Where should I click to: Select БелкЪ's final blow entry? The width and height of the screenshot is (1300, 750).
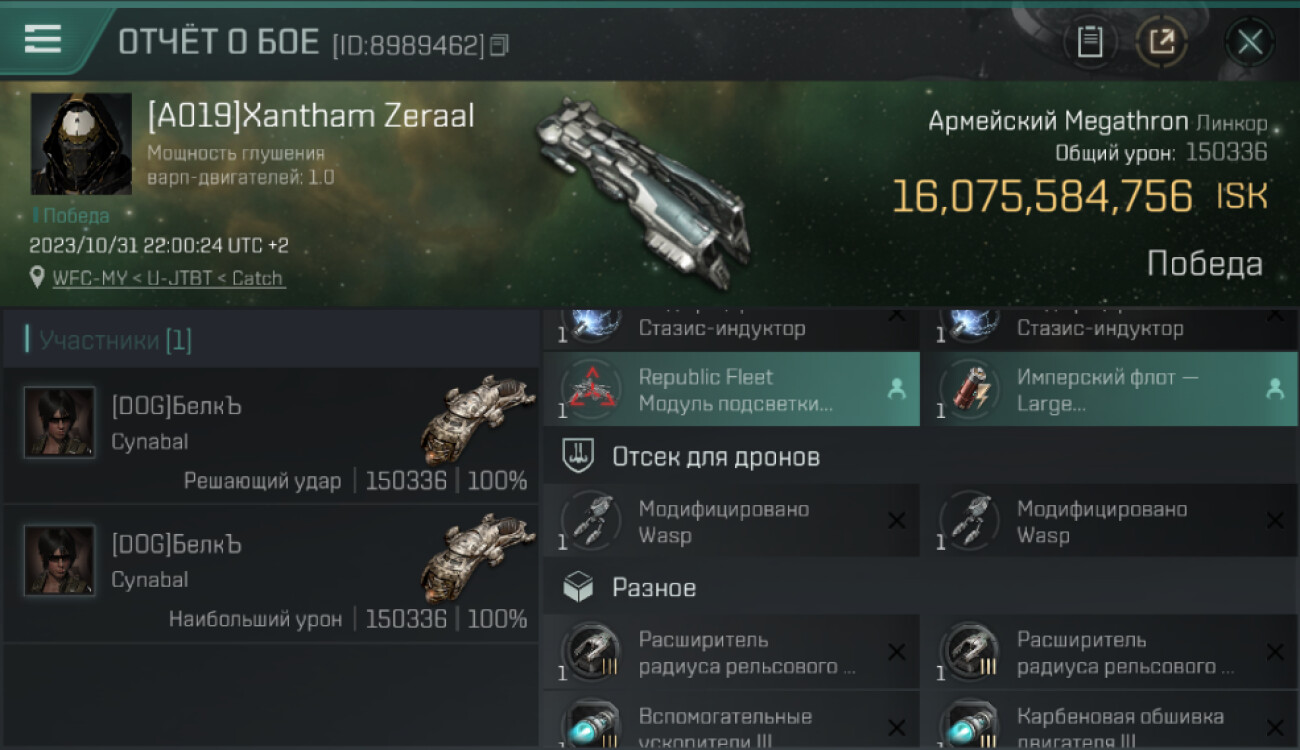pos(270,435)
